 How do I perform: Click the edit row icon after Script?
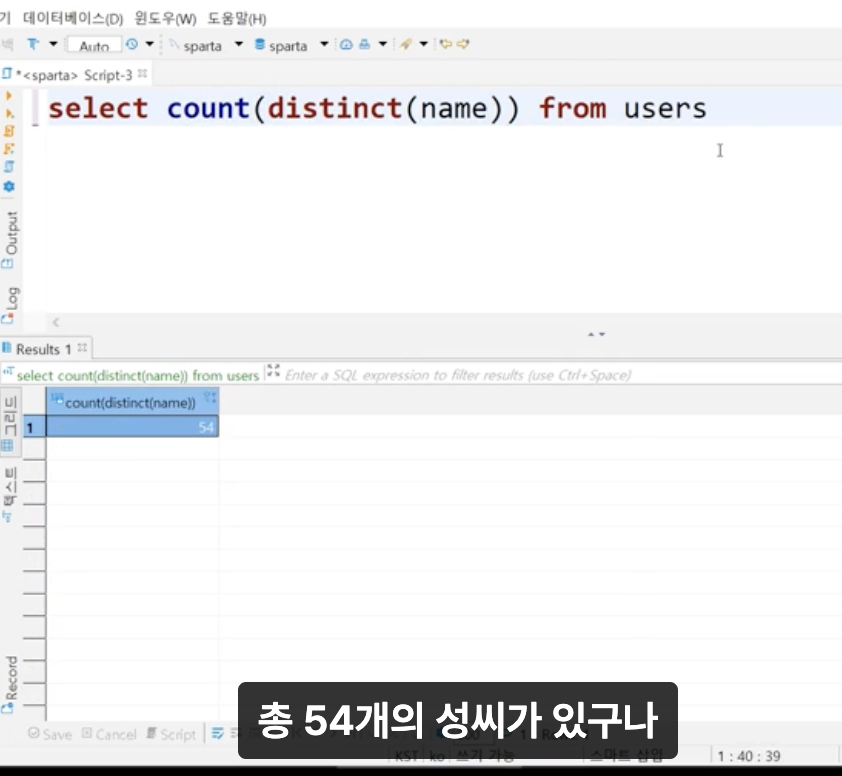(217, 734)
